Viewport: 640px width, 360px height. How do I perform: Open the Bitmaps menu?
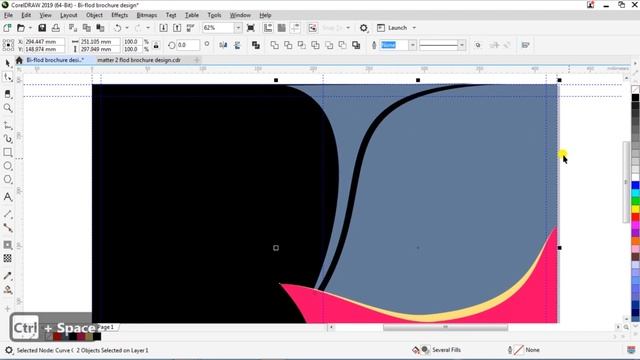coord(147,15)
